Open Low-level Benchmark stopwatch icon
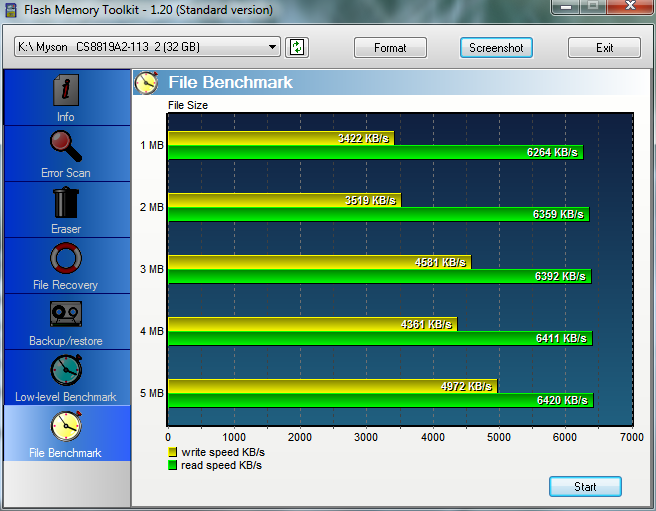 click(x=66, y=370)
